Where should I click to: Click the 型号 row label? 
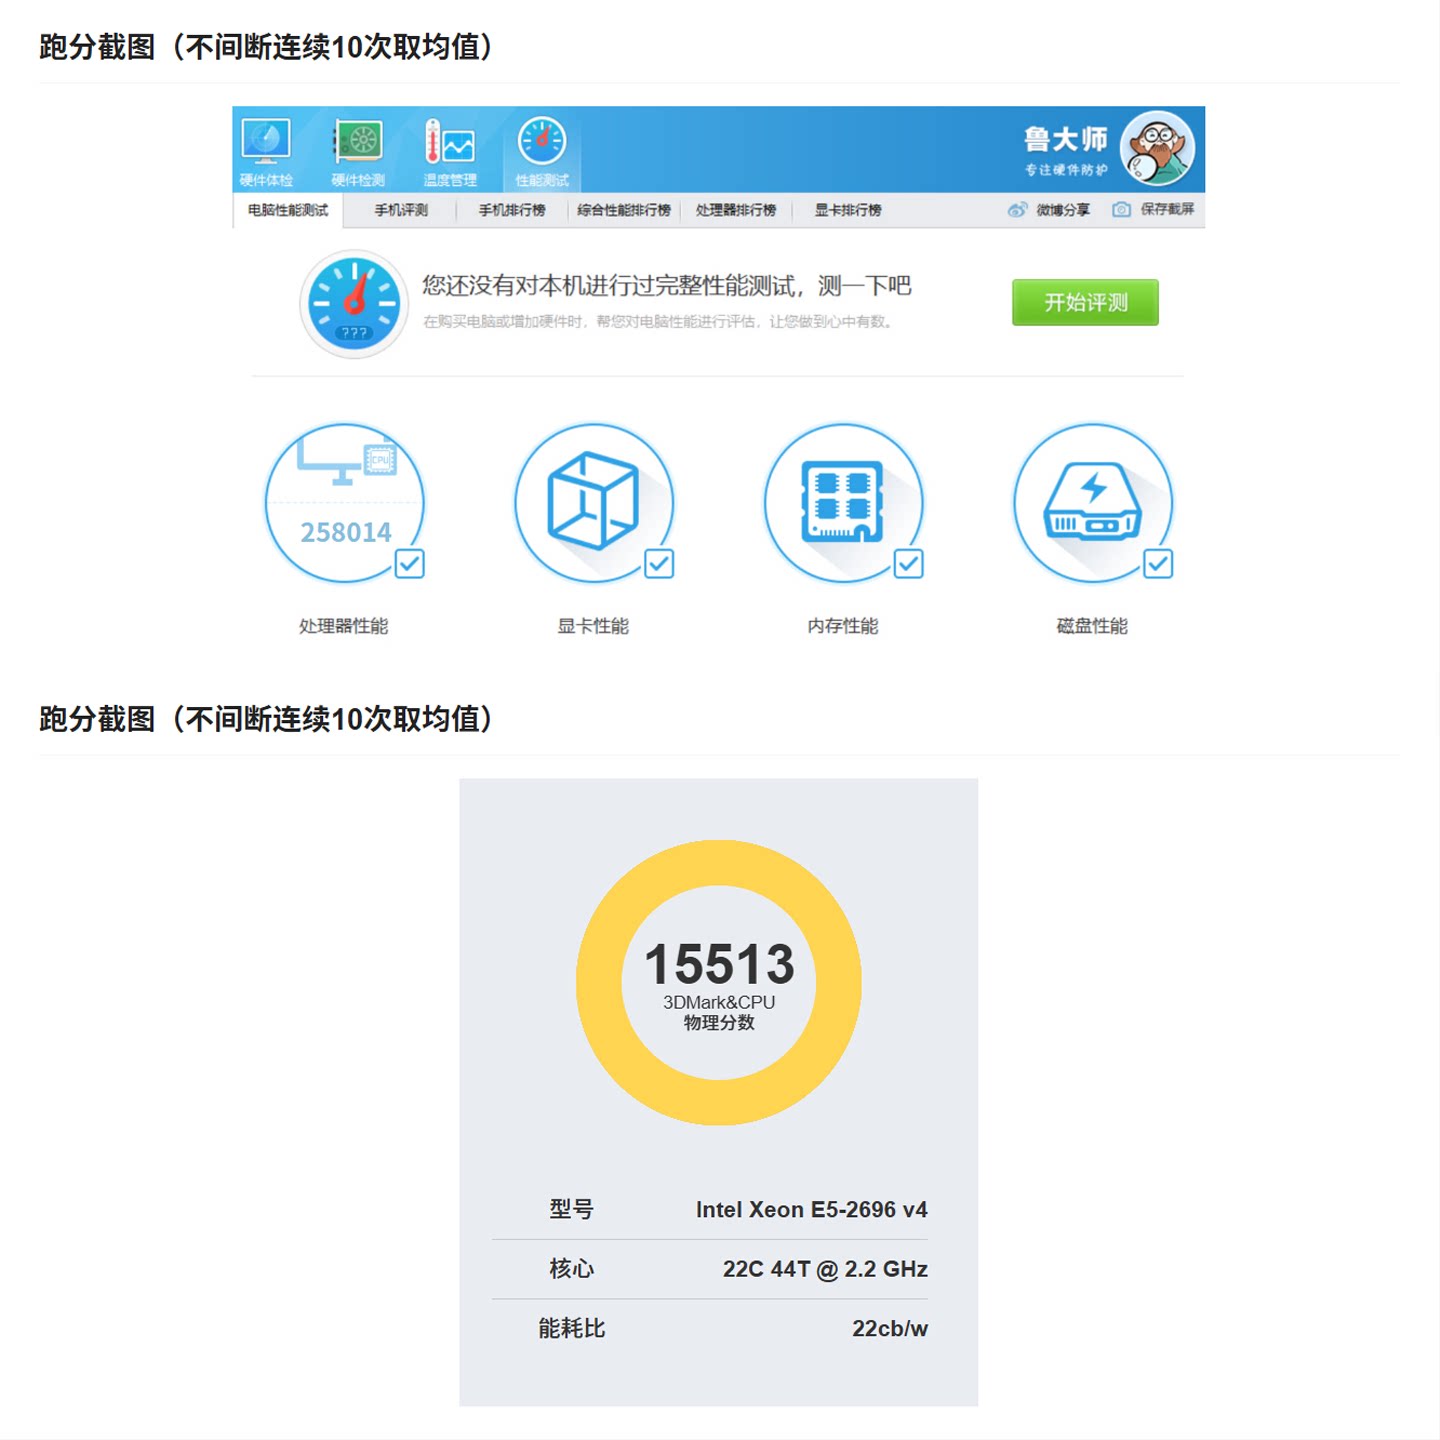click(x=572, y=1209)
